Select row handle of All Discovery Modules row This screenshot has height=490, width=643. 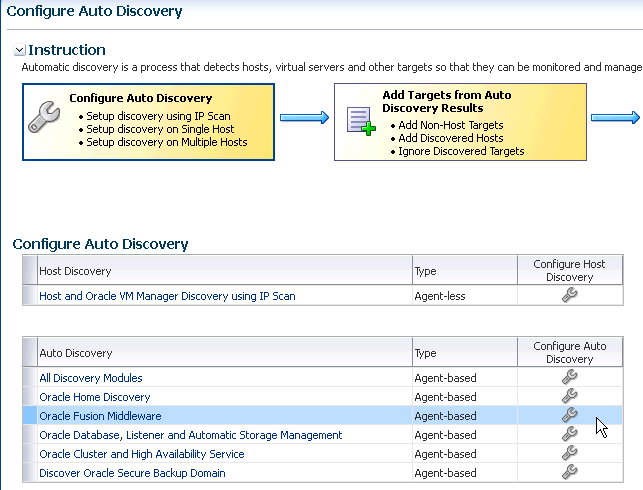click(30, 377)
